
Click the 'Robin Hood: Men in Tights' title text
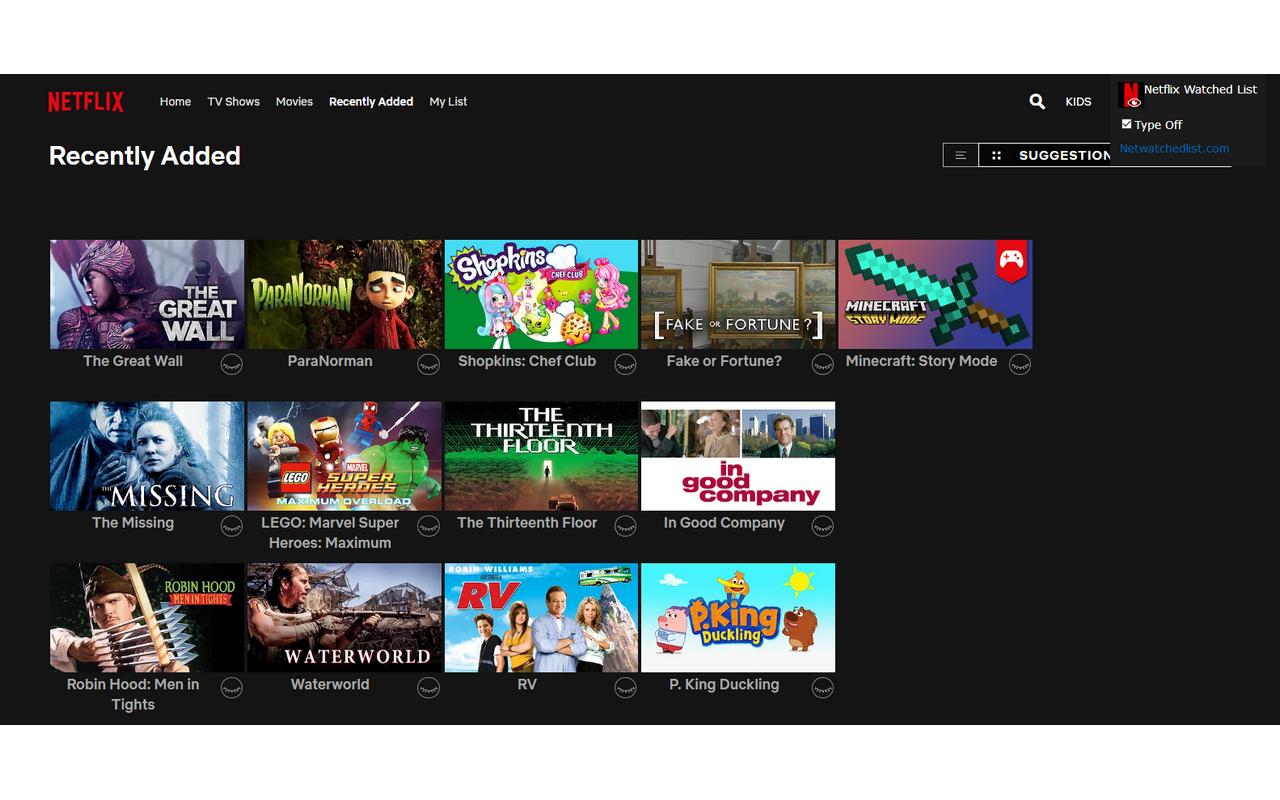point(133,695)
